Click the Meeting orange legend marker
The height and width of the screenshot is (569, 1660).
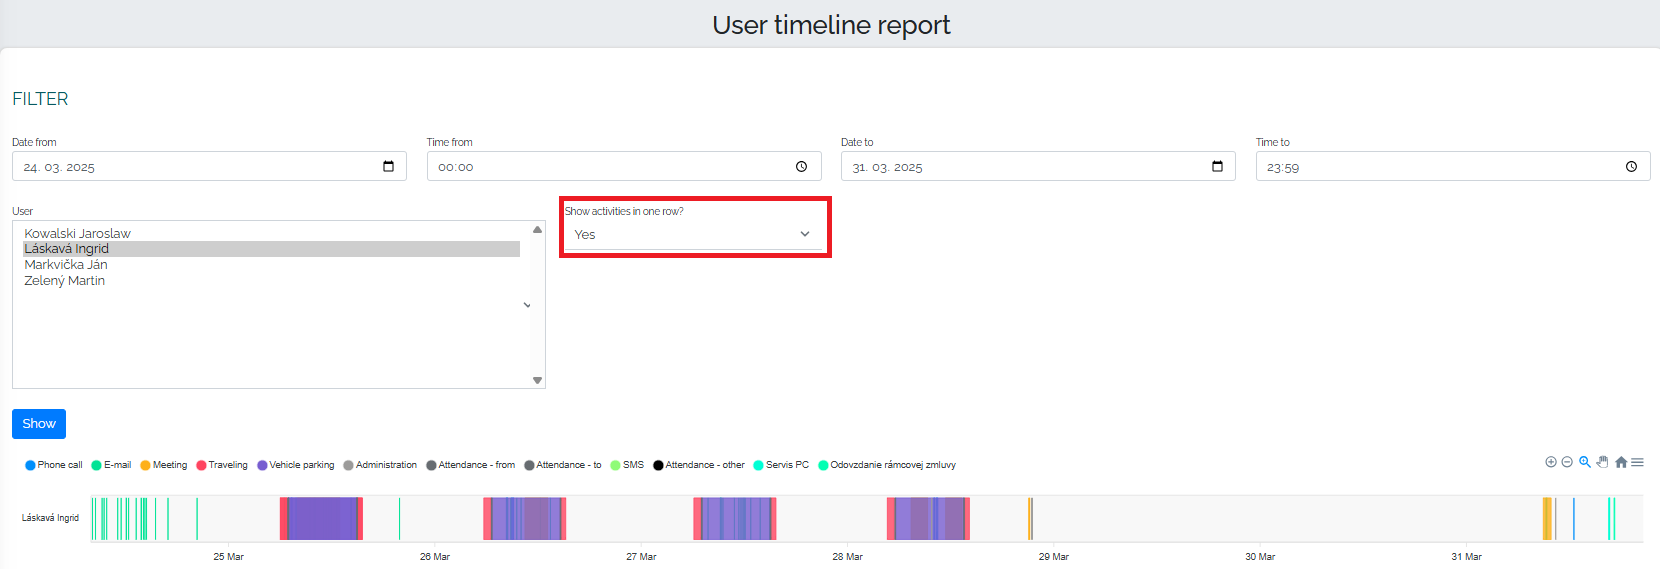coord(145,465)
